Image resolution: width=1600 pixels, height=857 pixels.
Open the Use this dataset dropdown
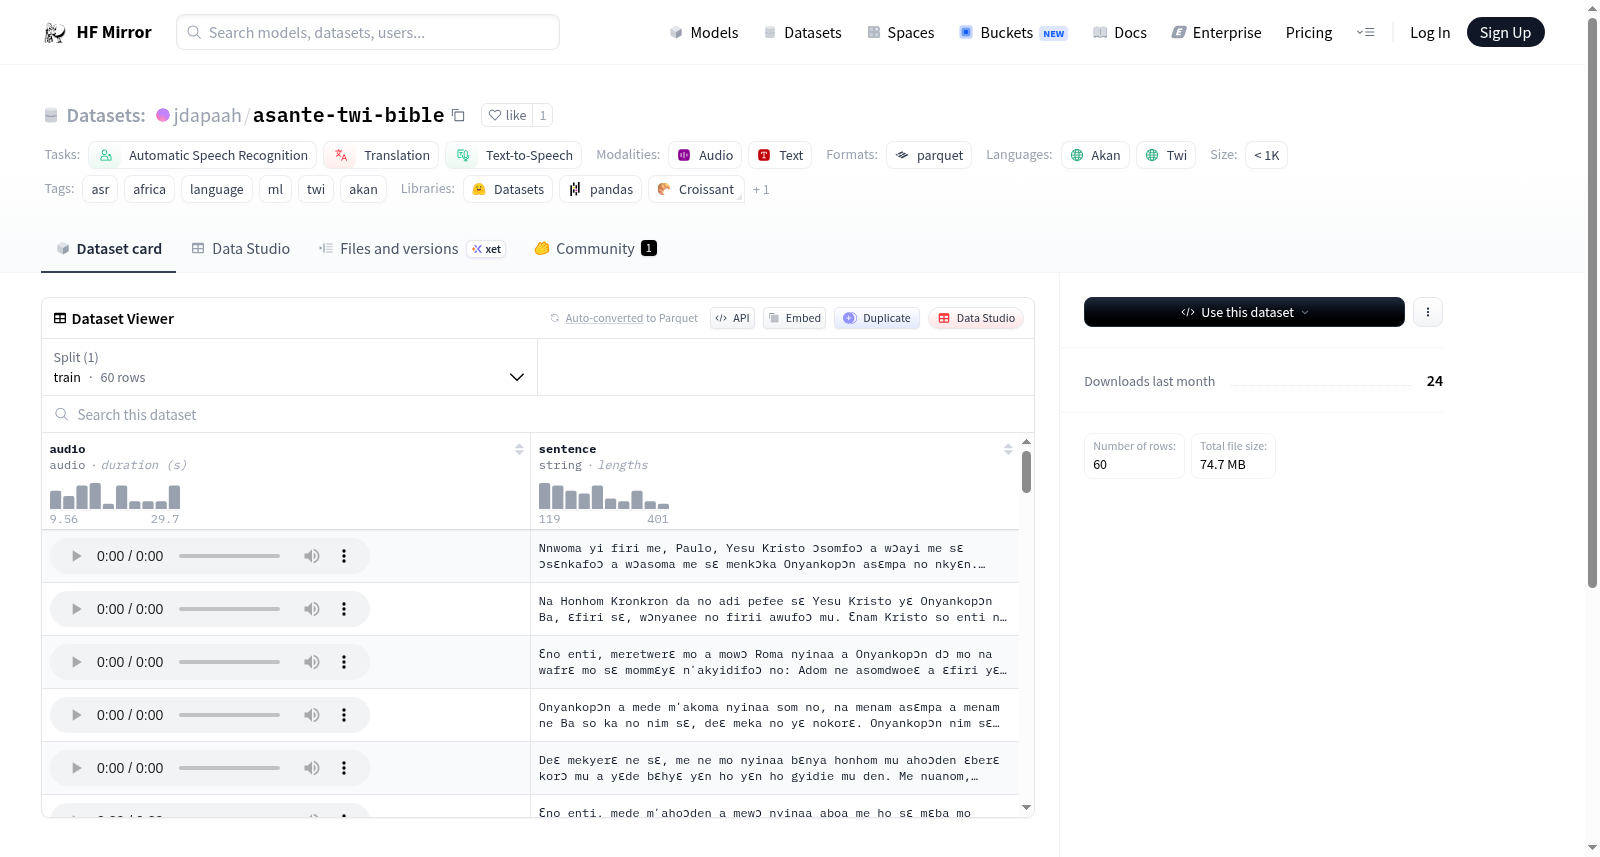click(1244, 312)
